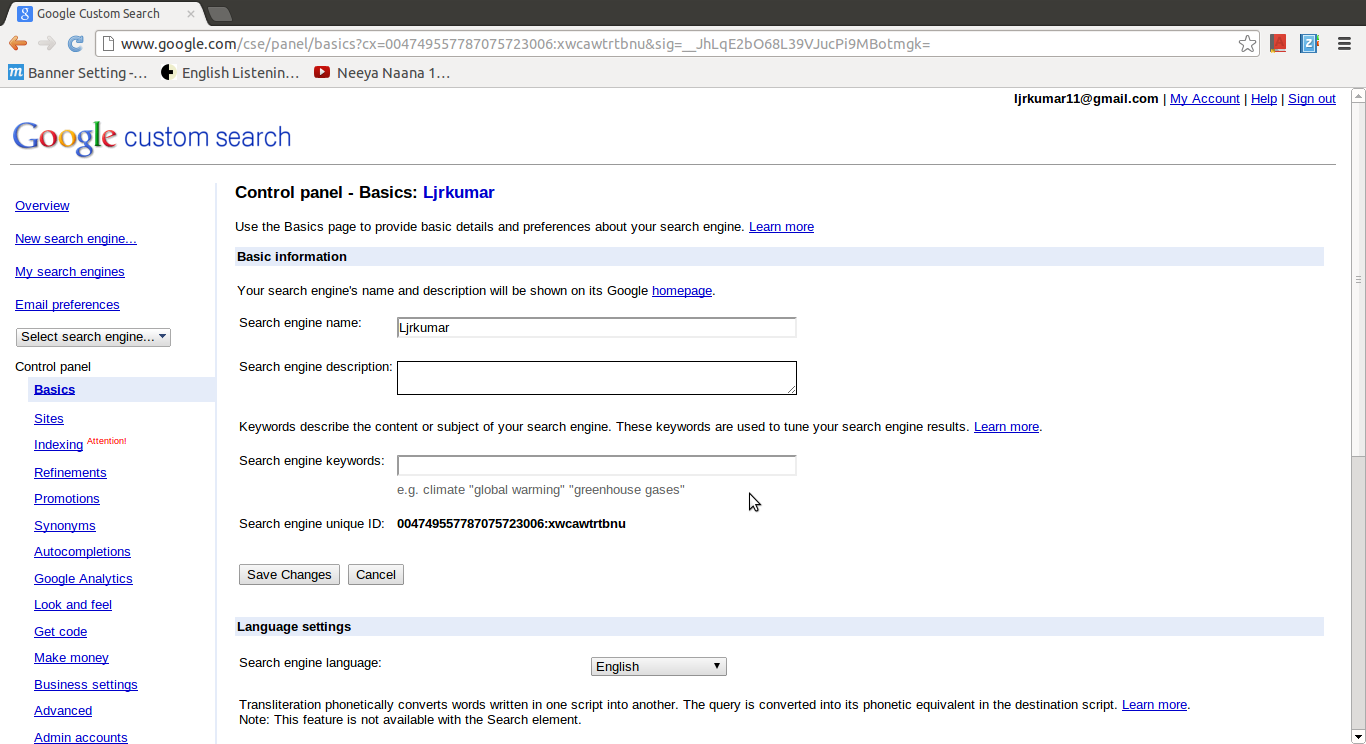Bookmark this page with the star icon
Image resolution: width=1366 pixels, height=744 pixels.
(1247, 44)
